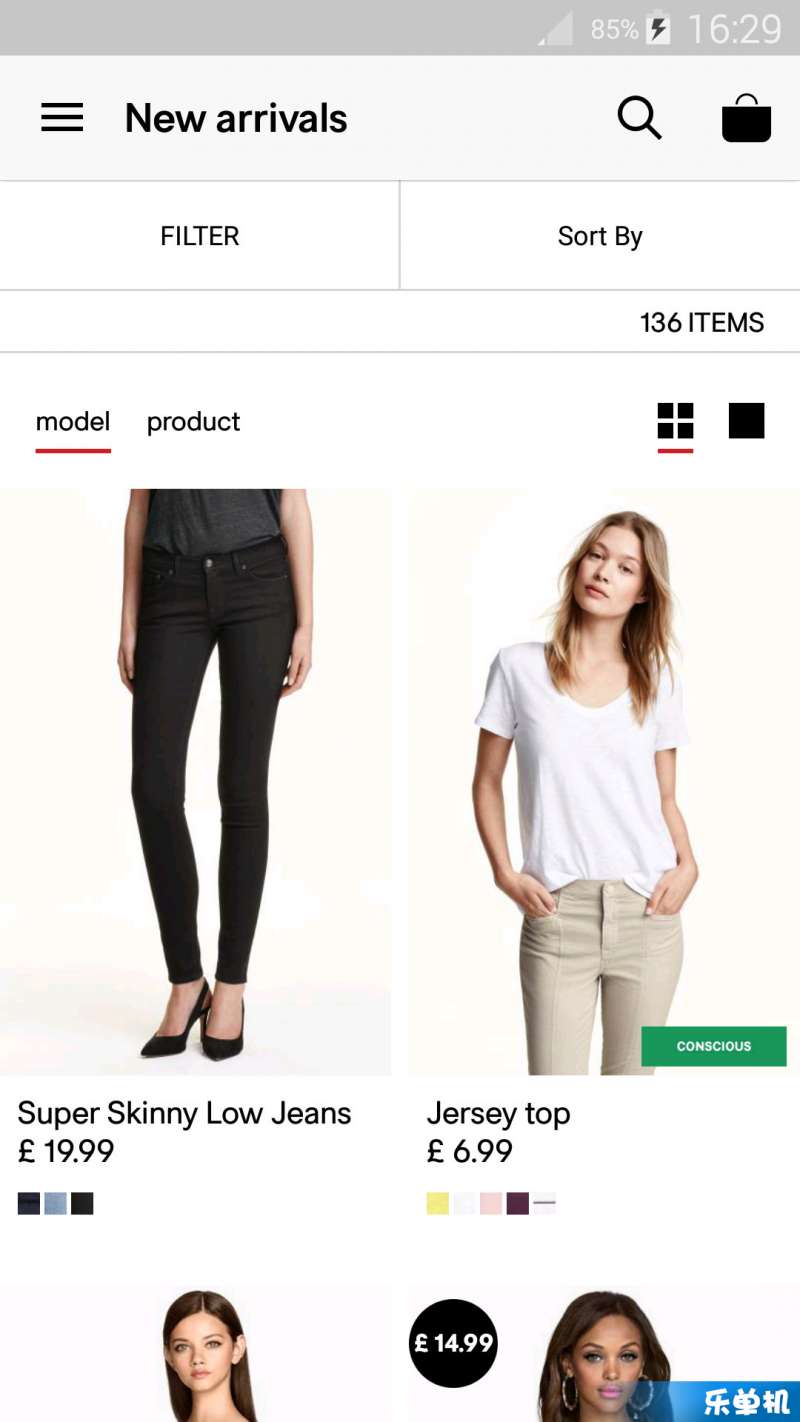This screenshot has width=800, height=1422.
Task: Choose the yellow swatch for Jersey top
Action: [438, 1203]
